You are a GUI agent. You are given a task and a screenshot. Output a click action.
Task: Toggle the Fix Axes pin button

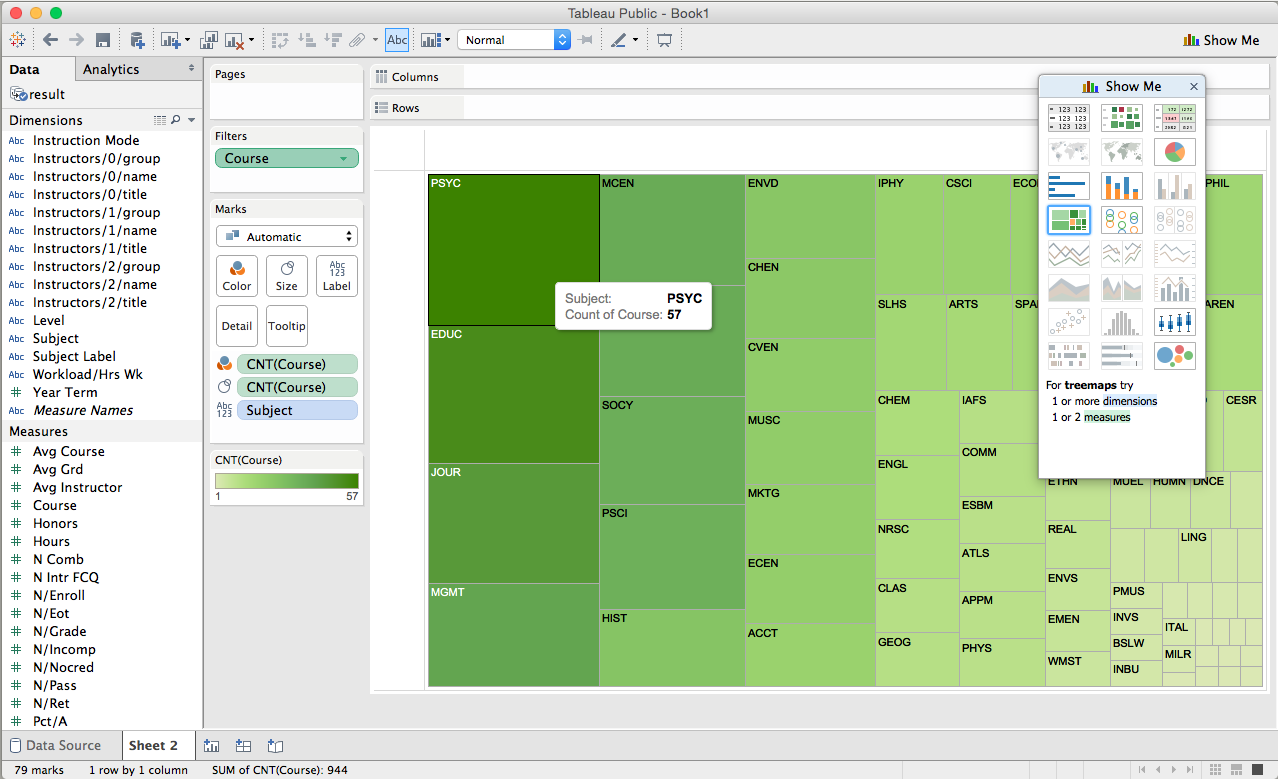click(x=586, y=40)
